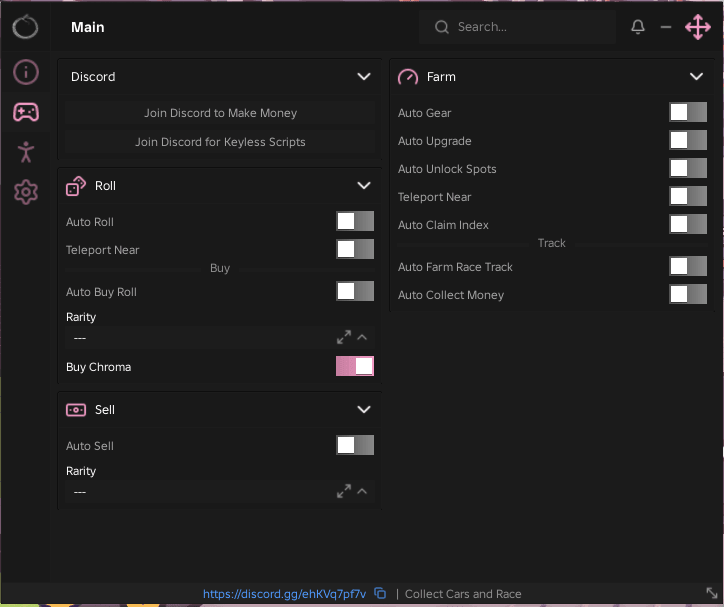Viewport: 724px width, 607px height.
Task: Click the Track divider label
Action: click(x=551, y=243)
